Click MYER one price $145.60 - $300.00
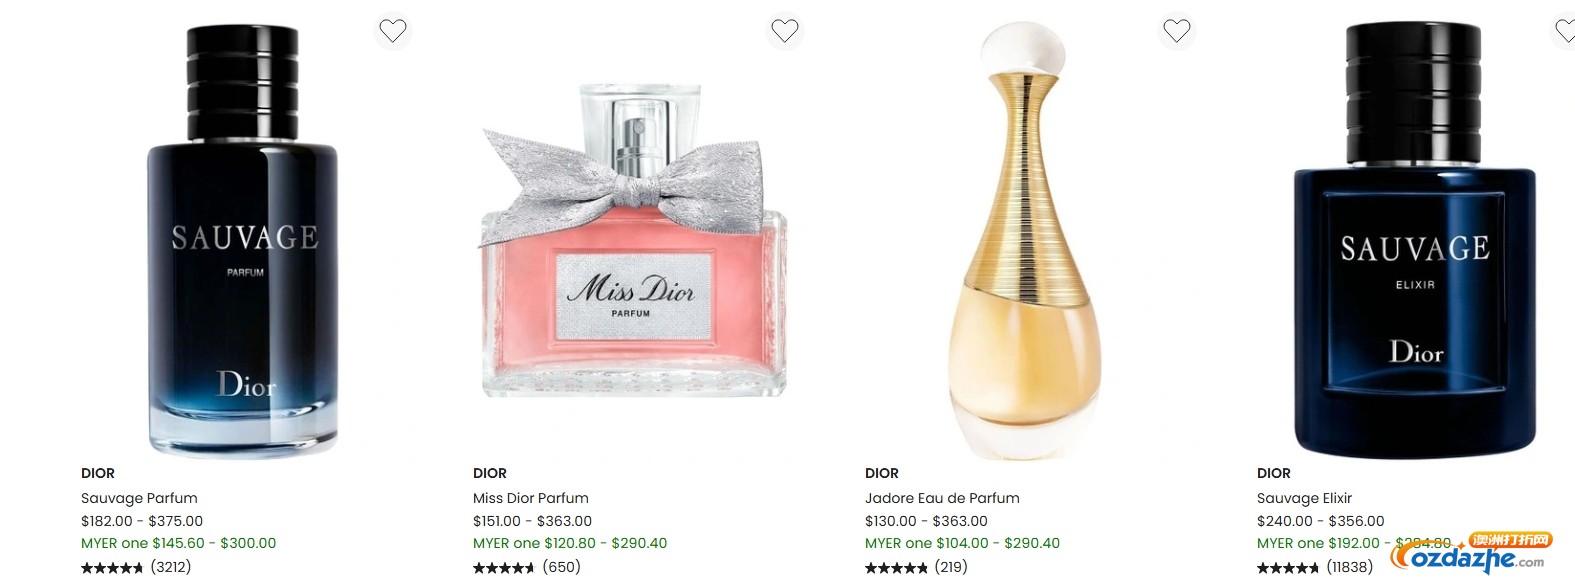Image resolution: width=1575 pixels, height=587 pixels. 178,543
